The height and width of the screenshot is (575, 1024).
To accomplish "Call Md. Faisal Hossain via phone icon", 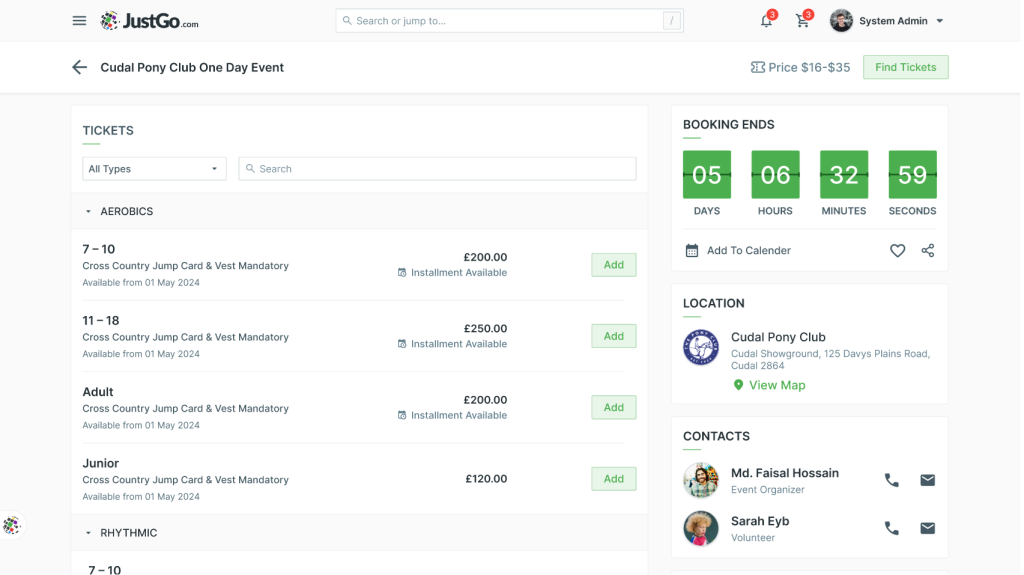I will click(x=891, y=480).
